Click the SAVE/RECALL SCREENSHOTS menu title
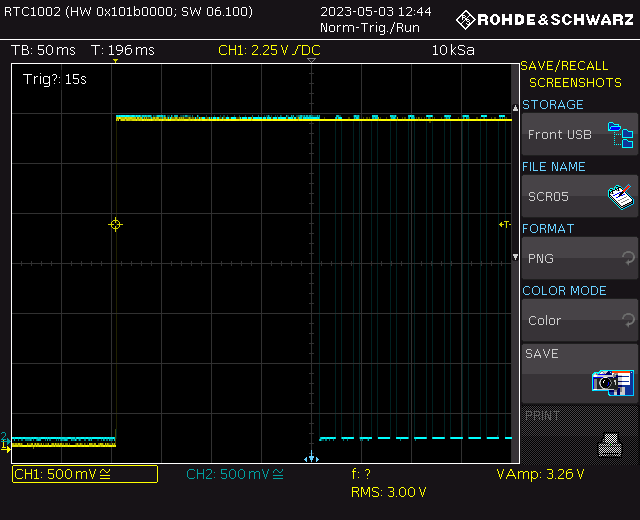The image size is (640, 520). [x=571, y=74]
